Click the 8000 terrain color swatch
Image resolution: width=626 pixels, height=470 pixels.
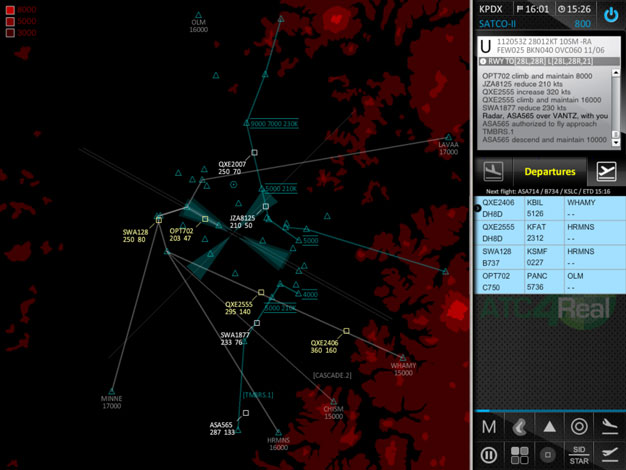[10, 10]
